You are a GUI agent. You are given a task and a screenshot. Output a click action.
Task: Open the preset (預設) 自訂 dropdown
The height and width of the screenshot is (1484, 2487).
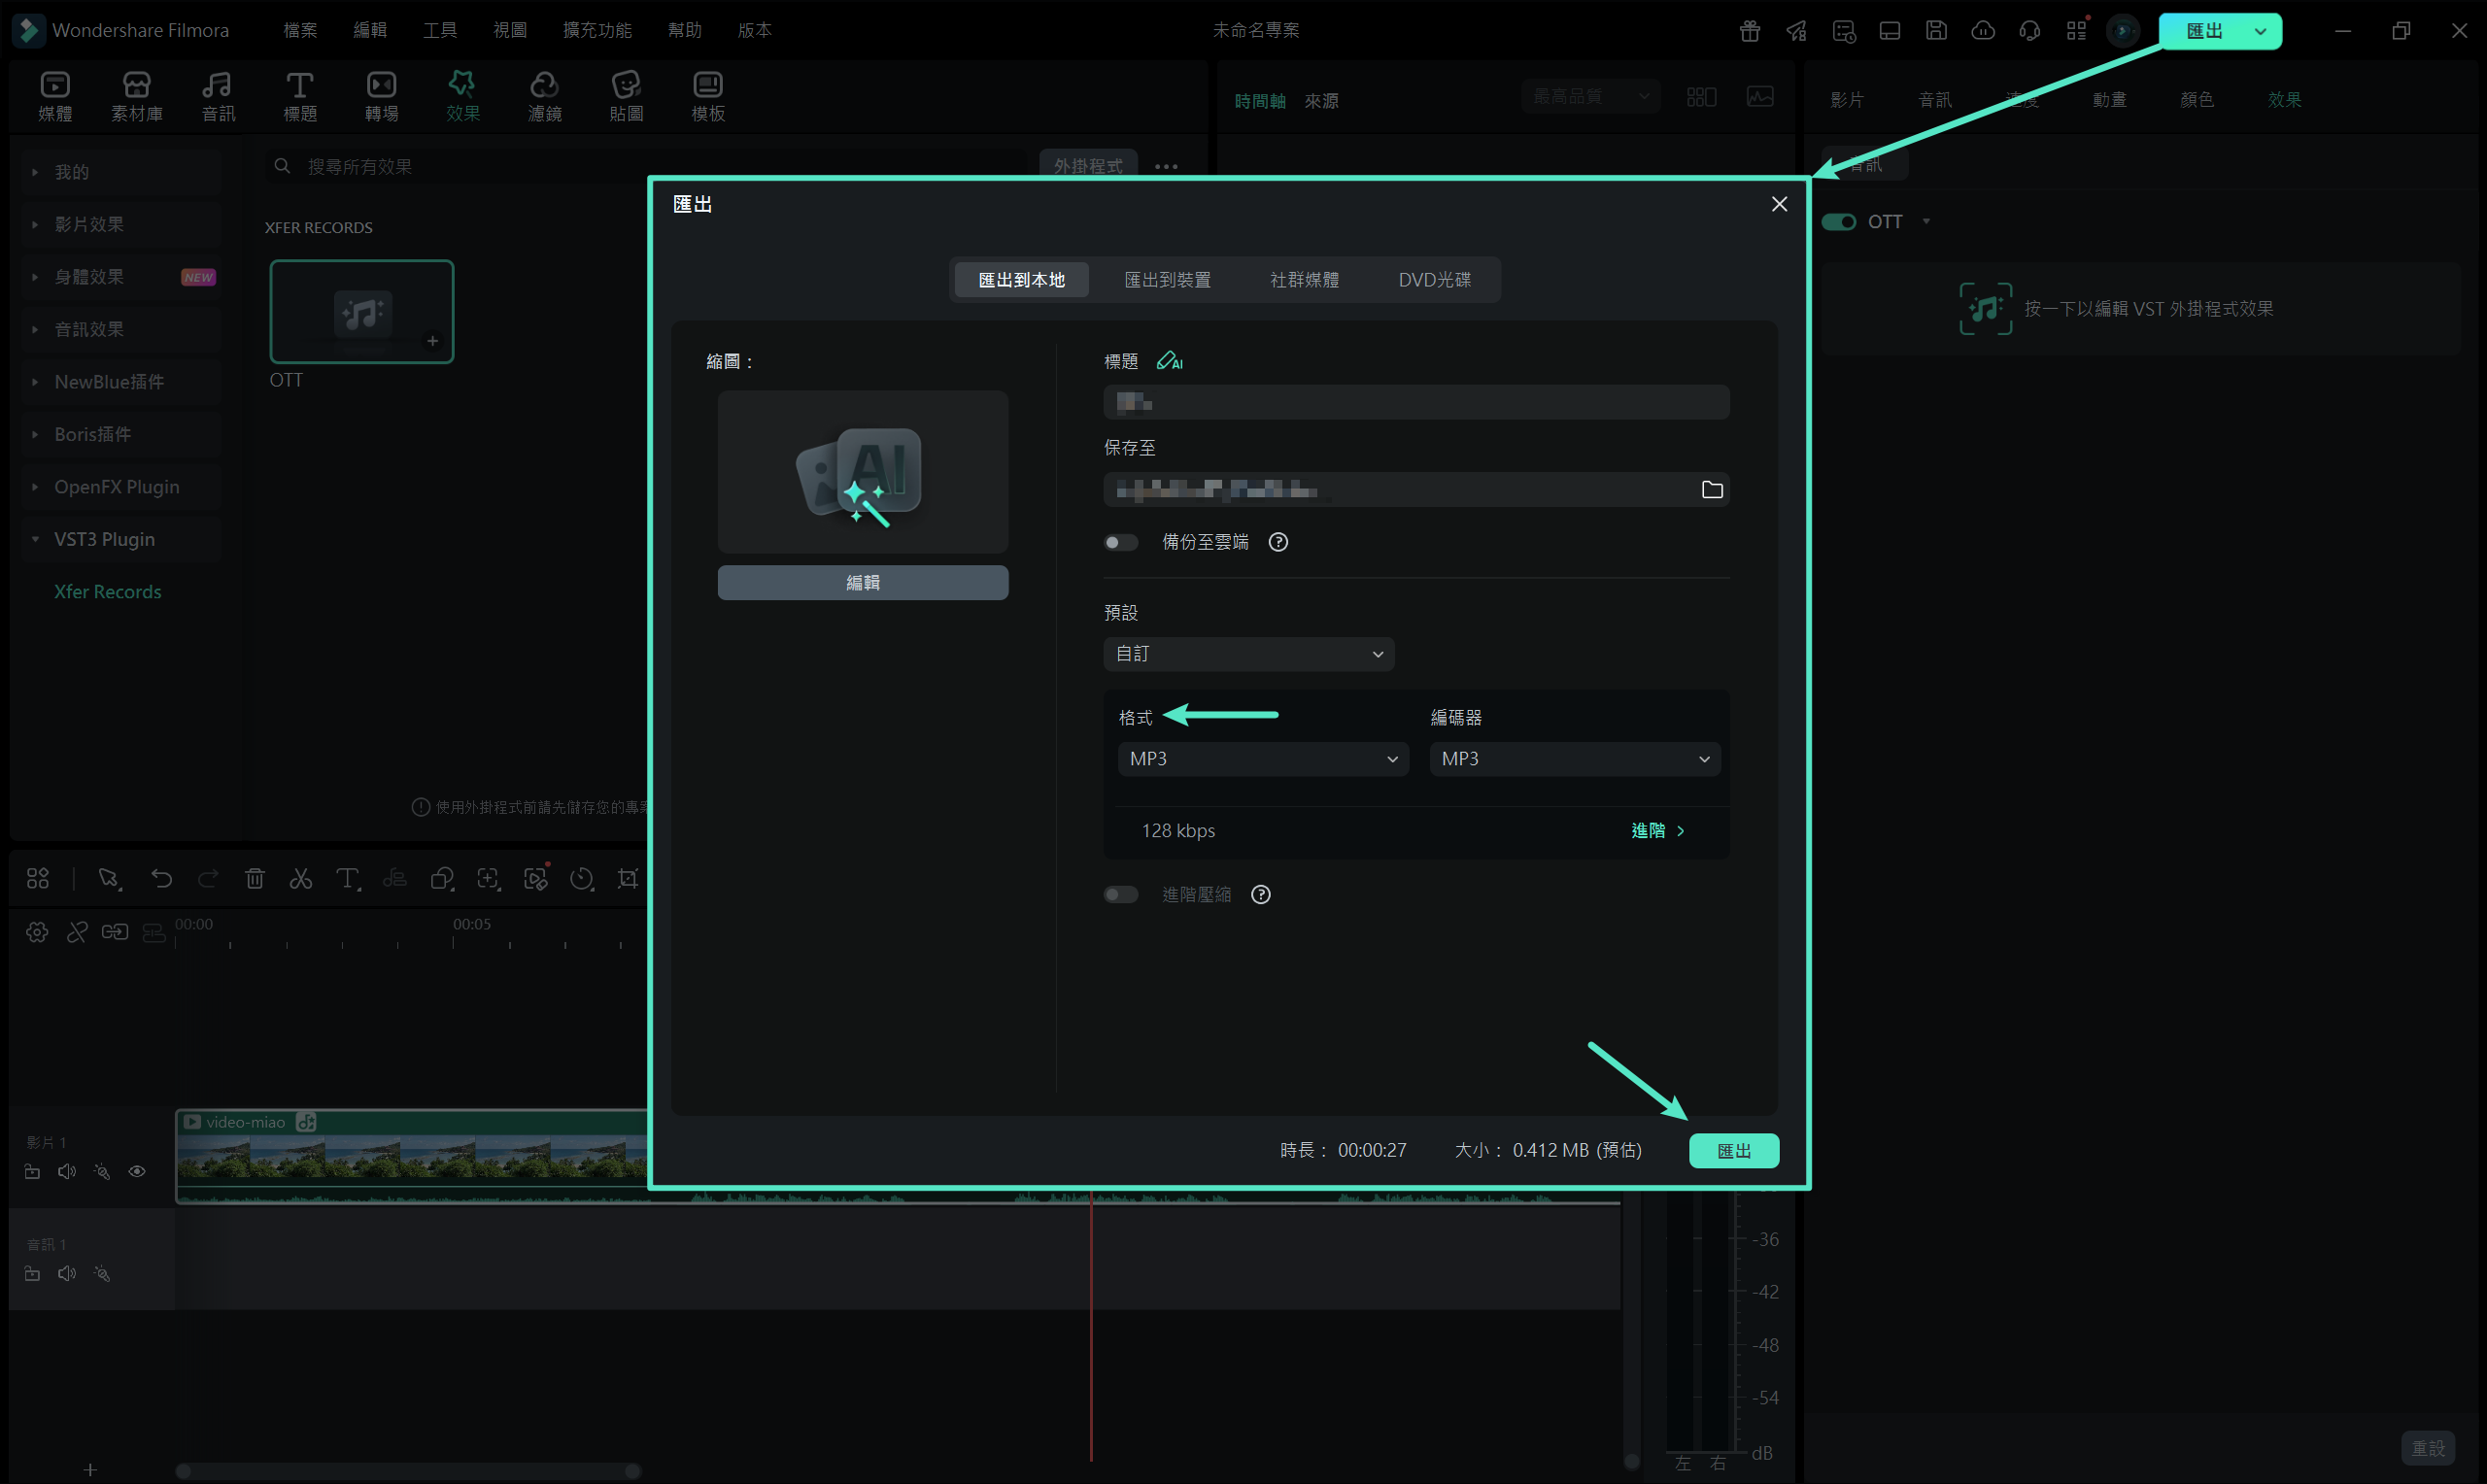[1248, 654]
